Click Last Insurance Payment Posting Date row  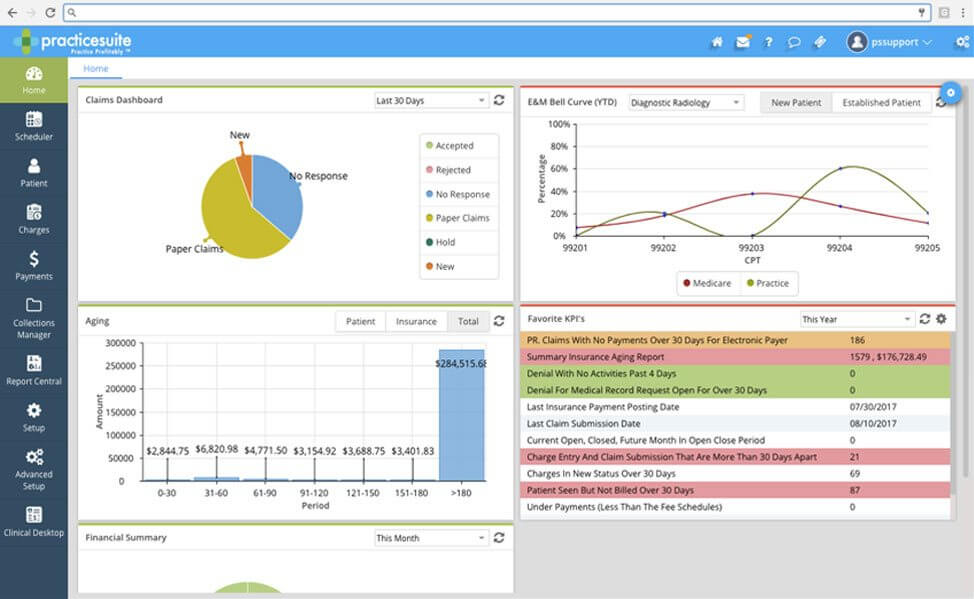[x=735, y=406]
